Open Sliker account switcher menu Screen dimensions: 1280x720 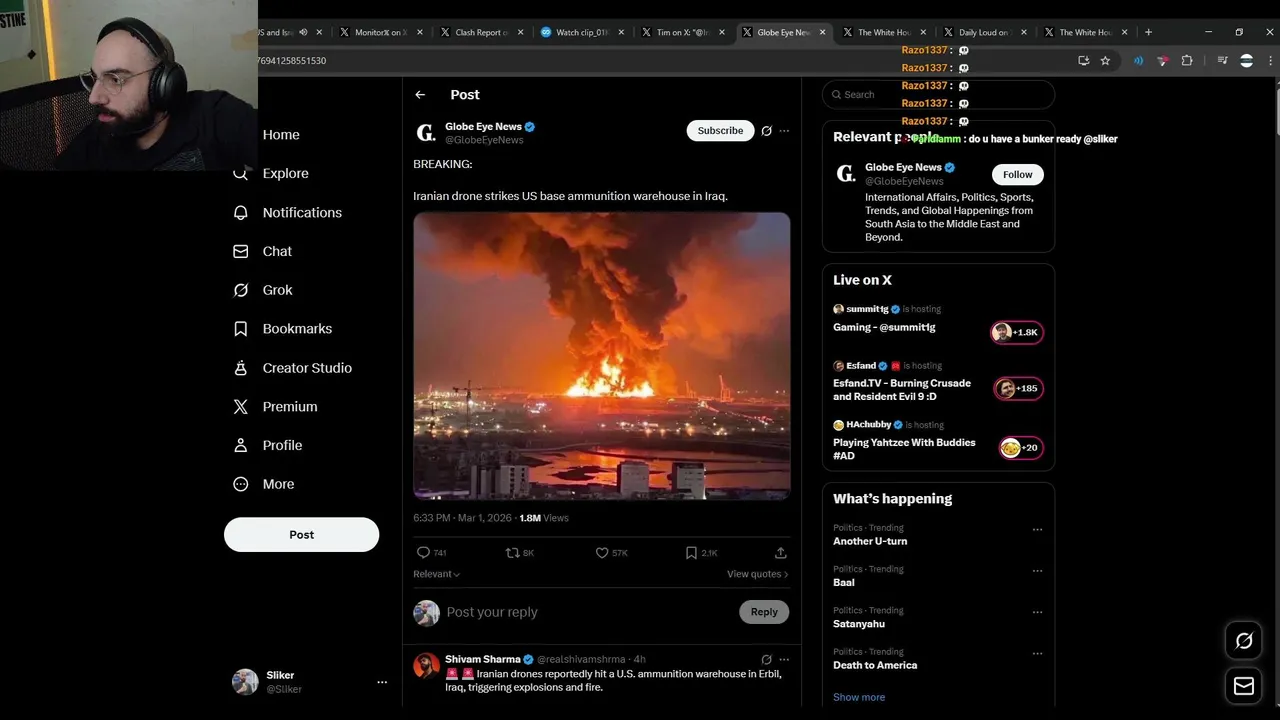point(382,682)
